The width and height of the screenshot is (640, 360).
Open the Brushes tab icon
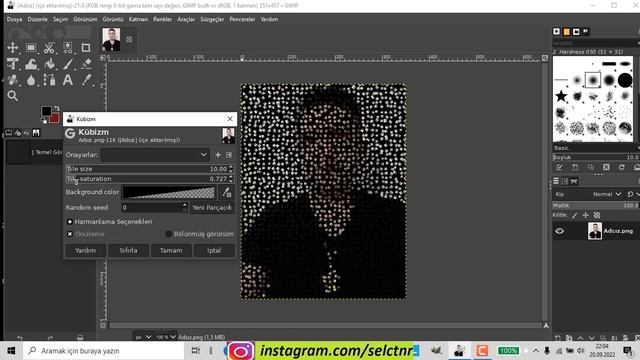click(556, 31)
